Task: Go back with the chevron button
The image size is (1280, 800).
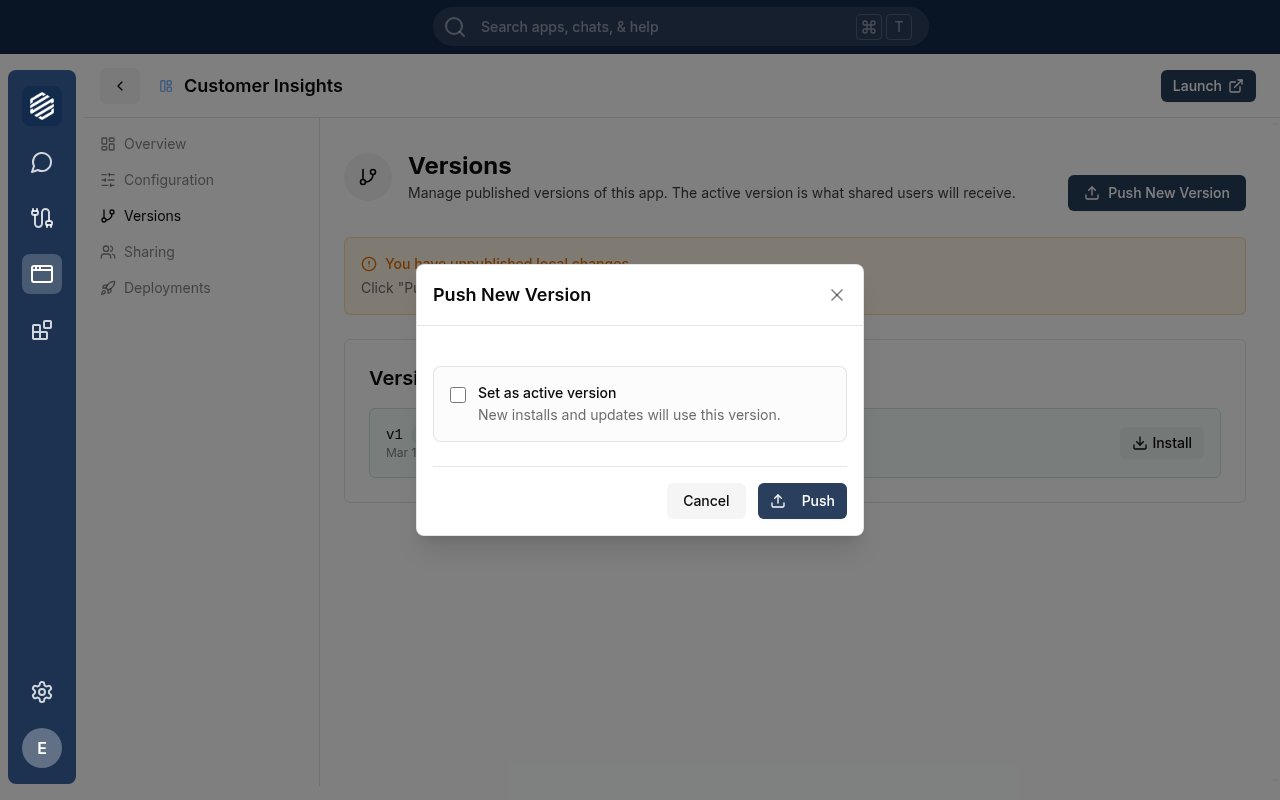Action: pyautogui.click(x=120, y=86)
